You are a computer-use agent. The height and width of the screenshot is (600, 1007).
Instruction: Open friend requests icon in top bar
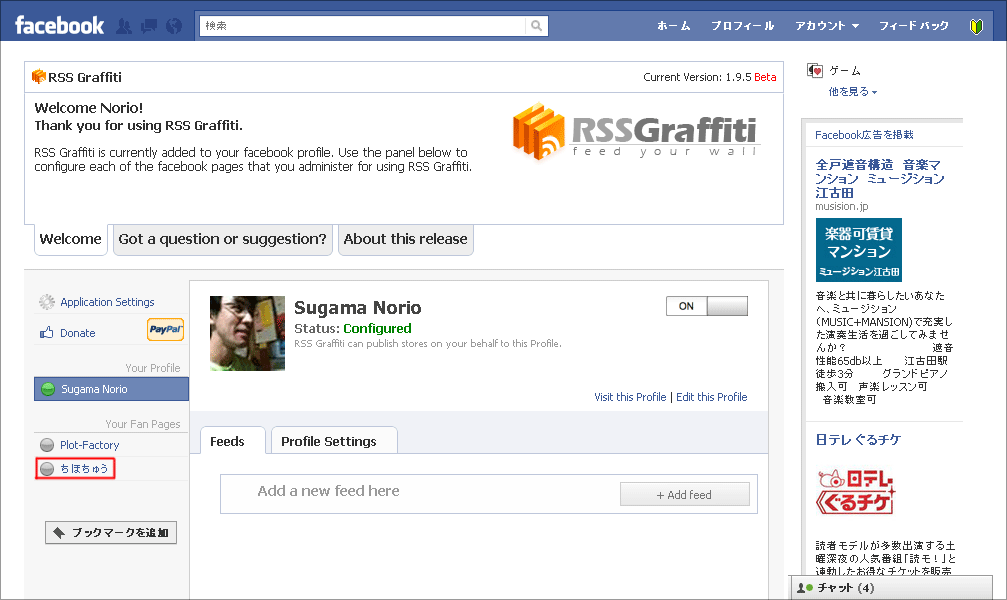click(x=124, y=26)
